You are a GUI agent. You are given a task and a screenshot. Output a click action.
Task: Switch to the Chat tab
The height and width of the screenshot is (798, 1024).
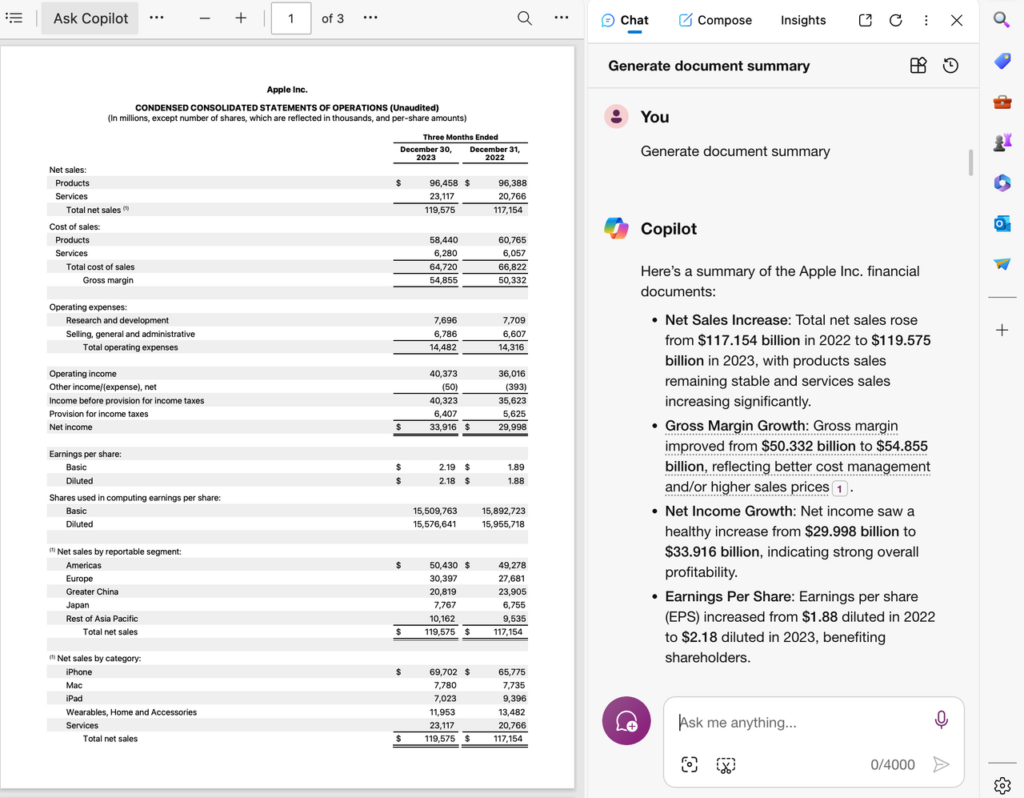pyautogui.click(x=625, y=20)
